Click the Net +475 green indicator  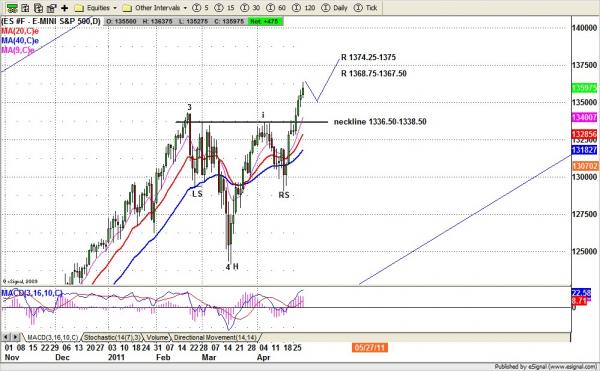[265, 21]
